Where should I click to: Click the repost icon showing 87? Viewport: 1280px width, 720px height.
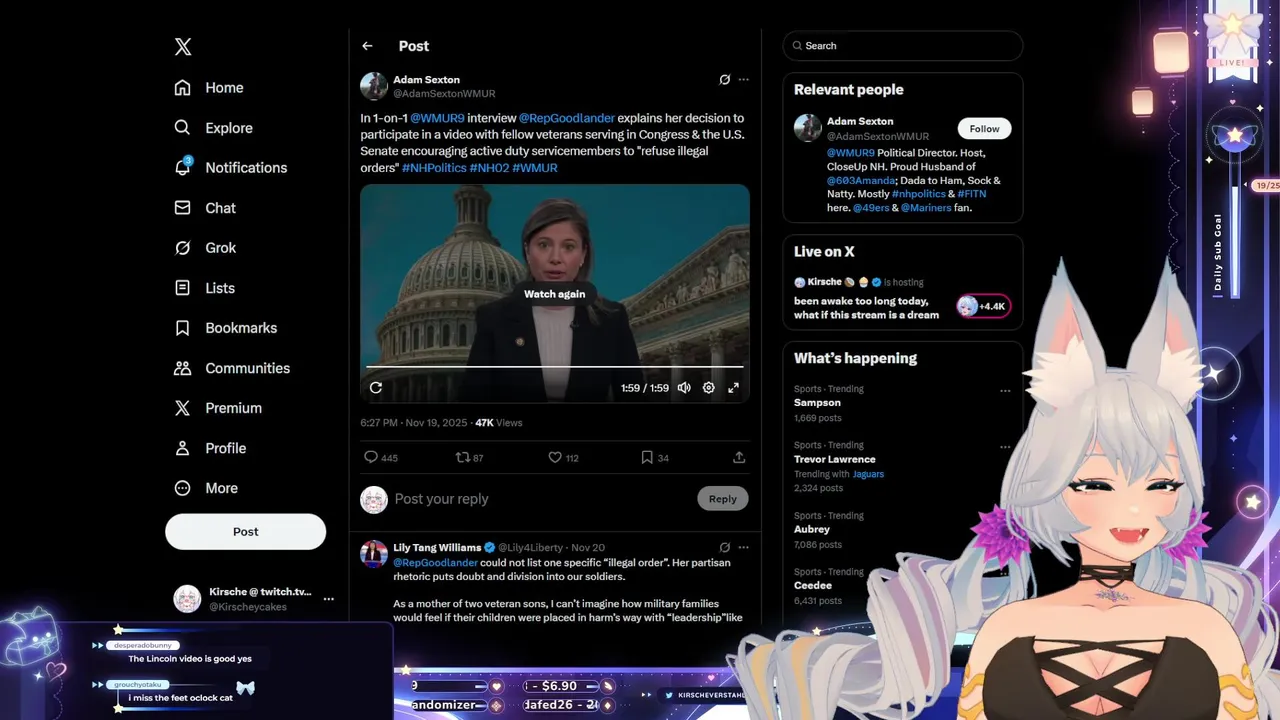click(x=469, y=457)
